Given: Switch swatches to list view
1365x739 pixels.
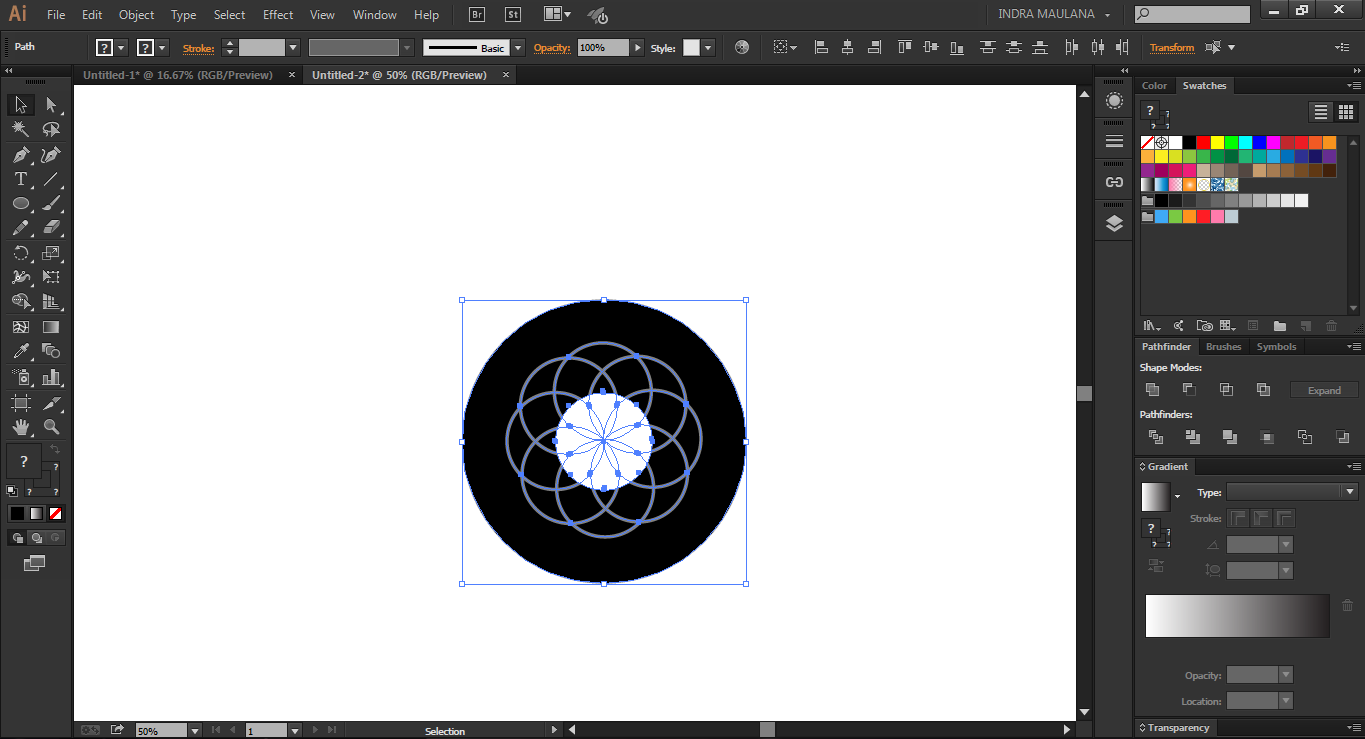Looking at the screenshot, I should (1321, 112).
